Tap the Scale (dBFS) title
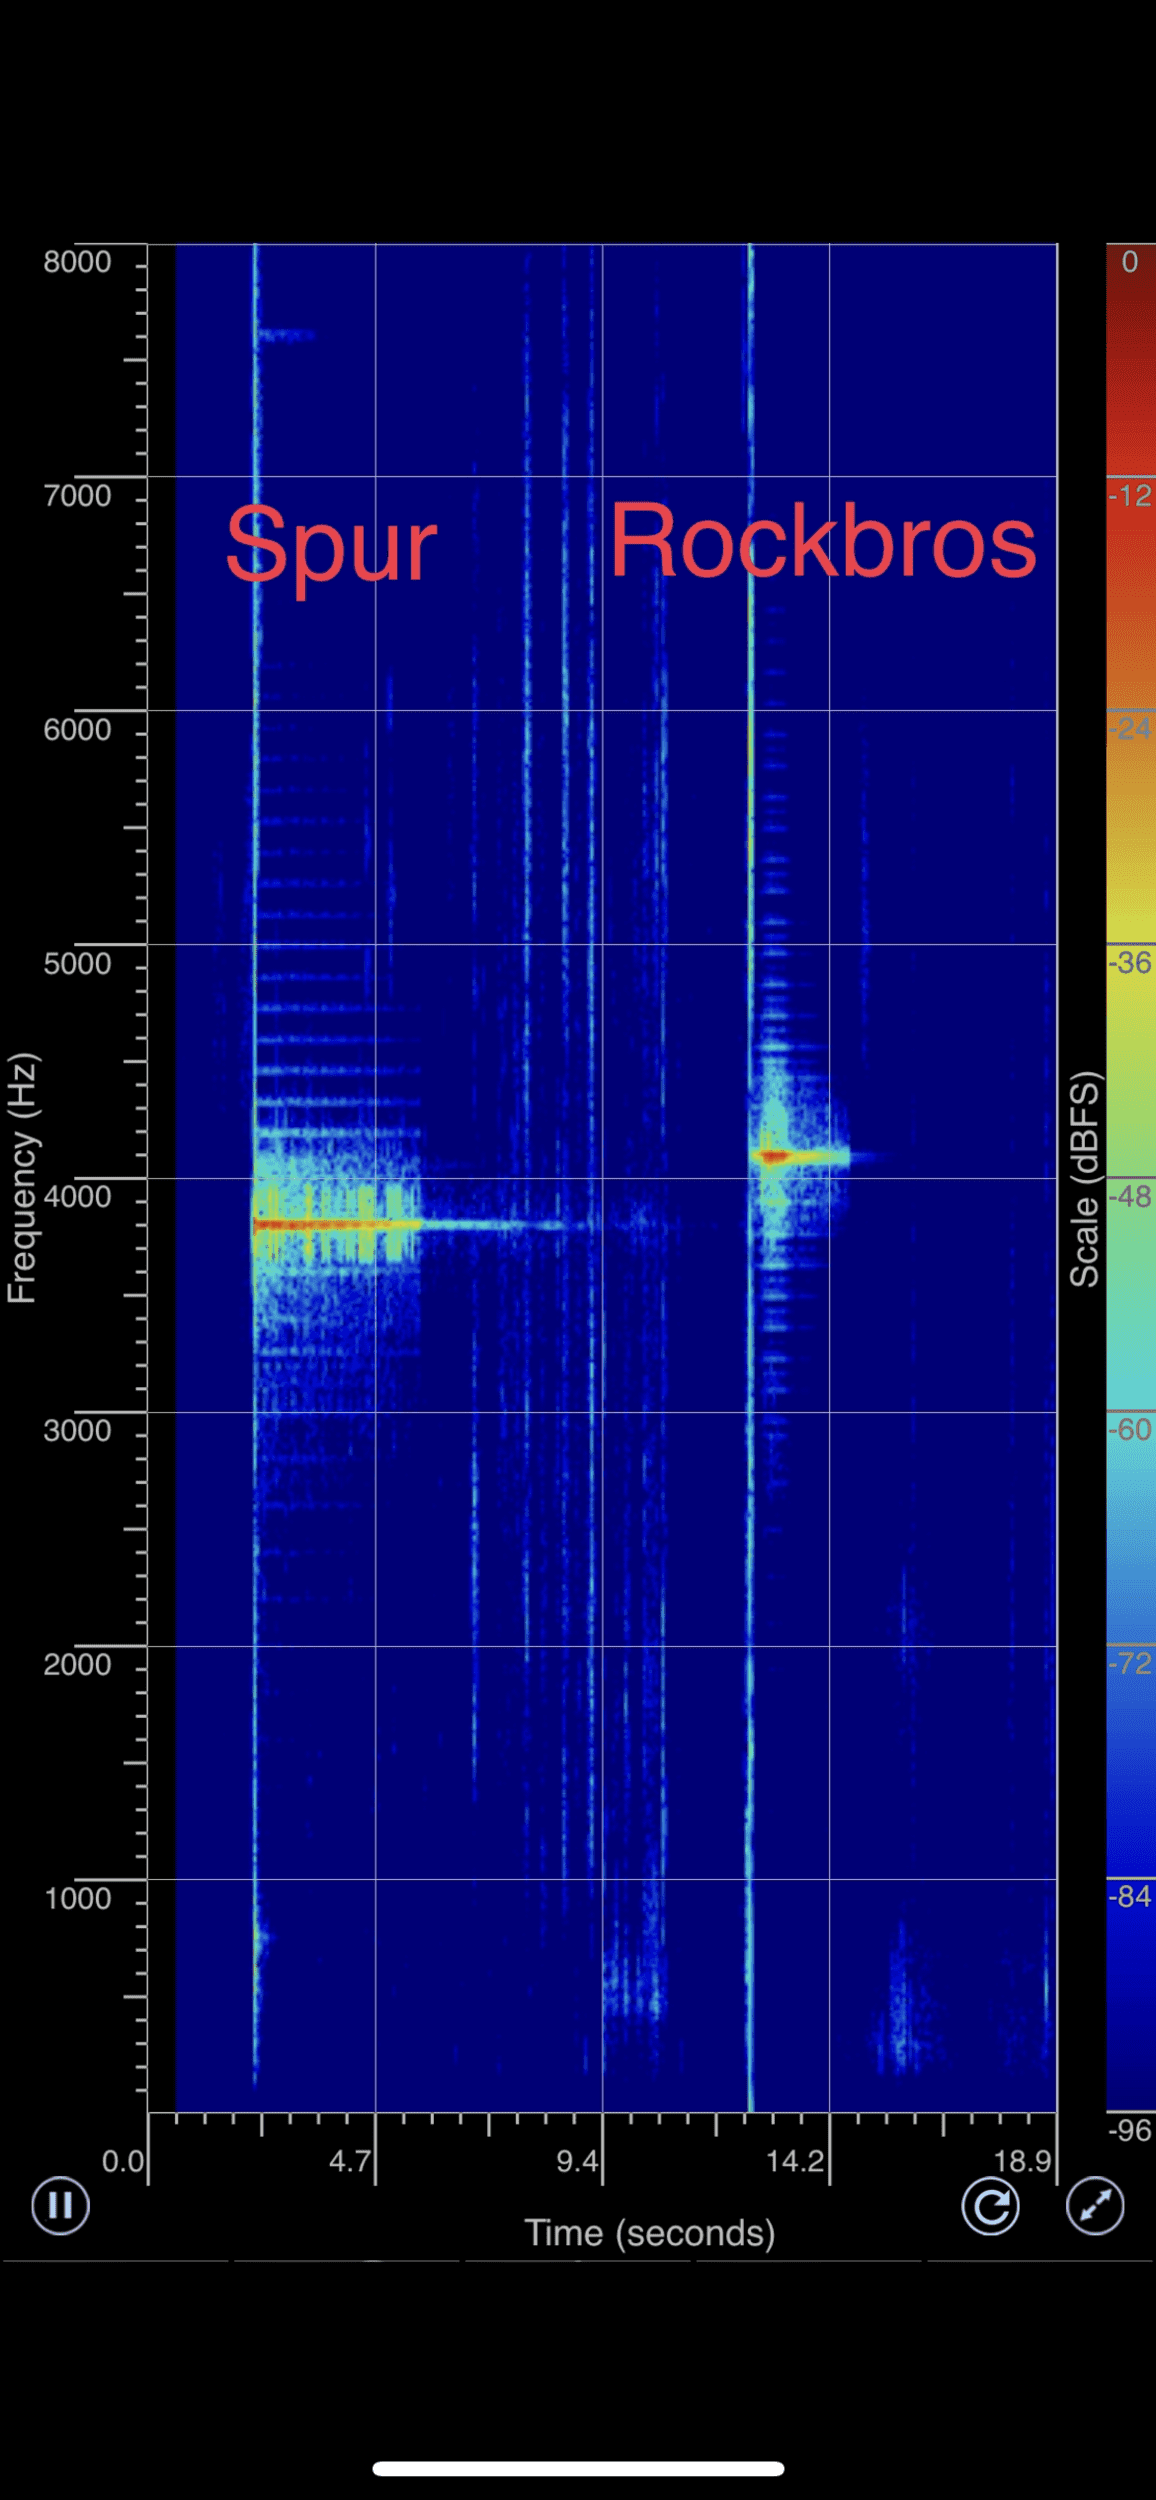This screenshot has width=1156, height=2500. (1085, 1179)
